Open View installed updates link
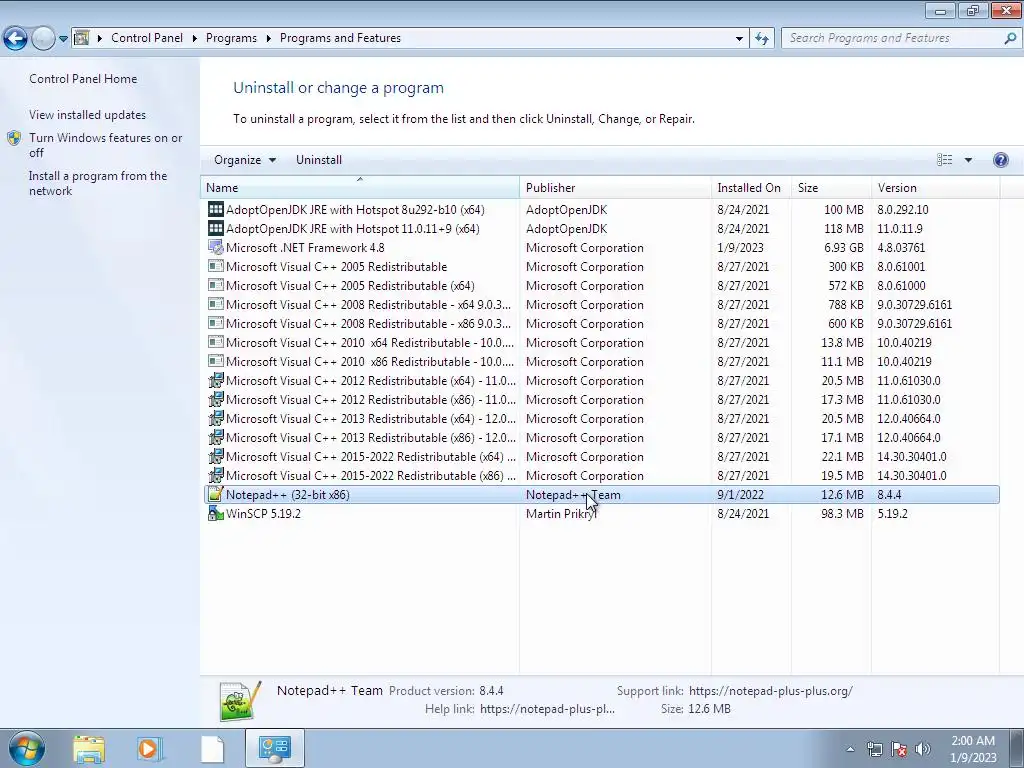Viewport: 1024px width, 768px height. pyautogui.click(x=88, y=115)
